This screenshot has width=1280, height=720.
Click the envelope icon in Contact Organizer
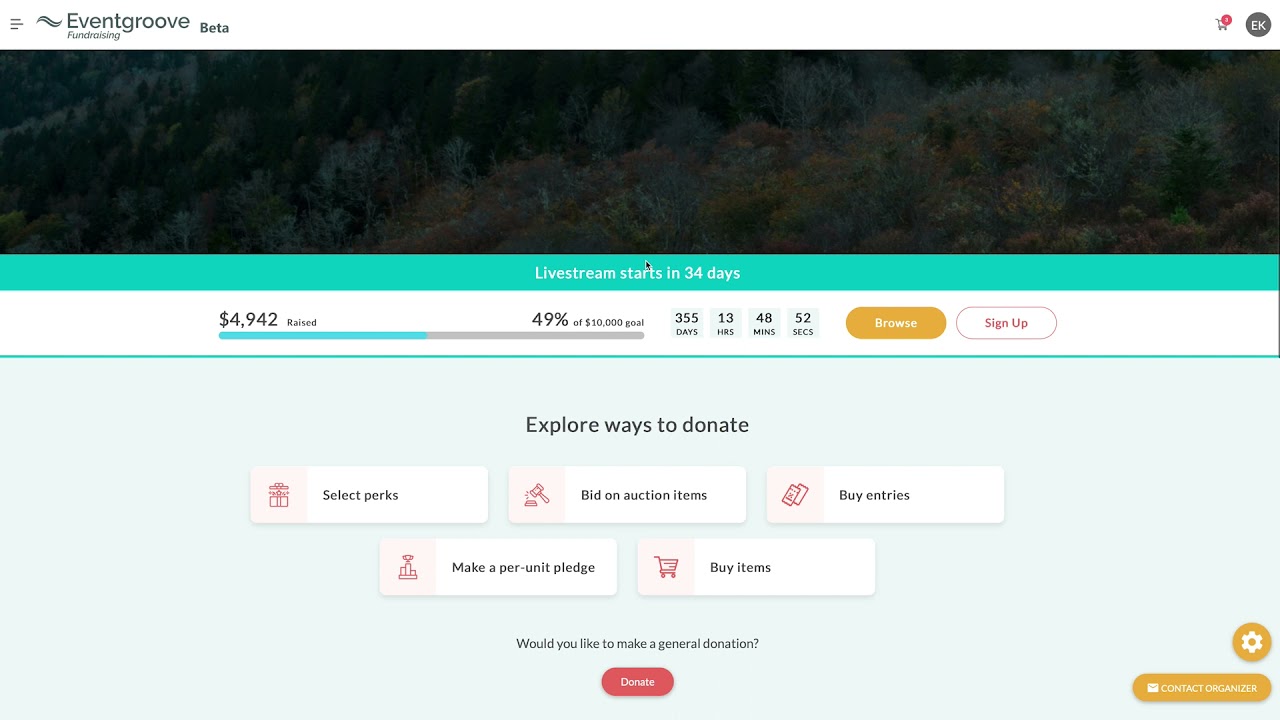pos(1153,688)
